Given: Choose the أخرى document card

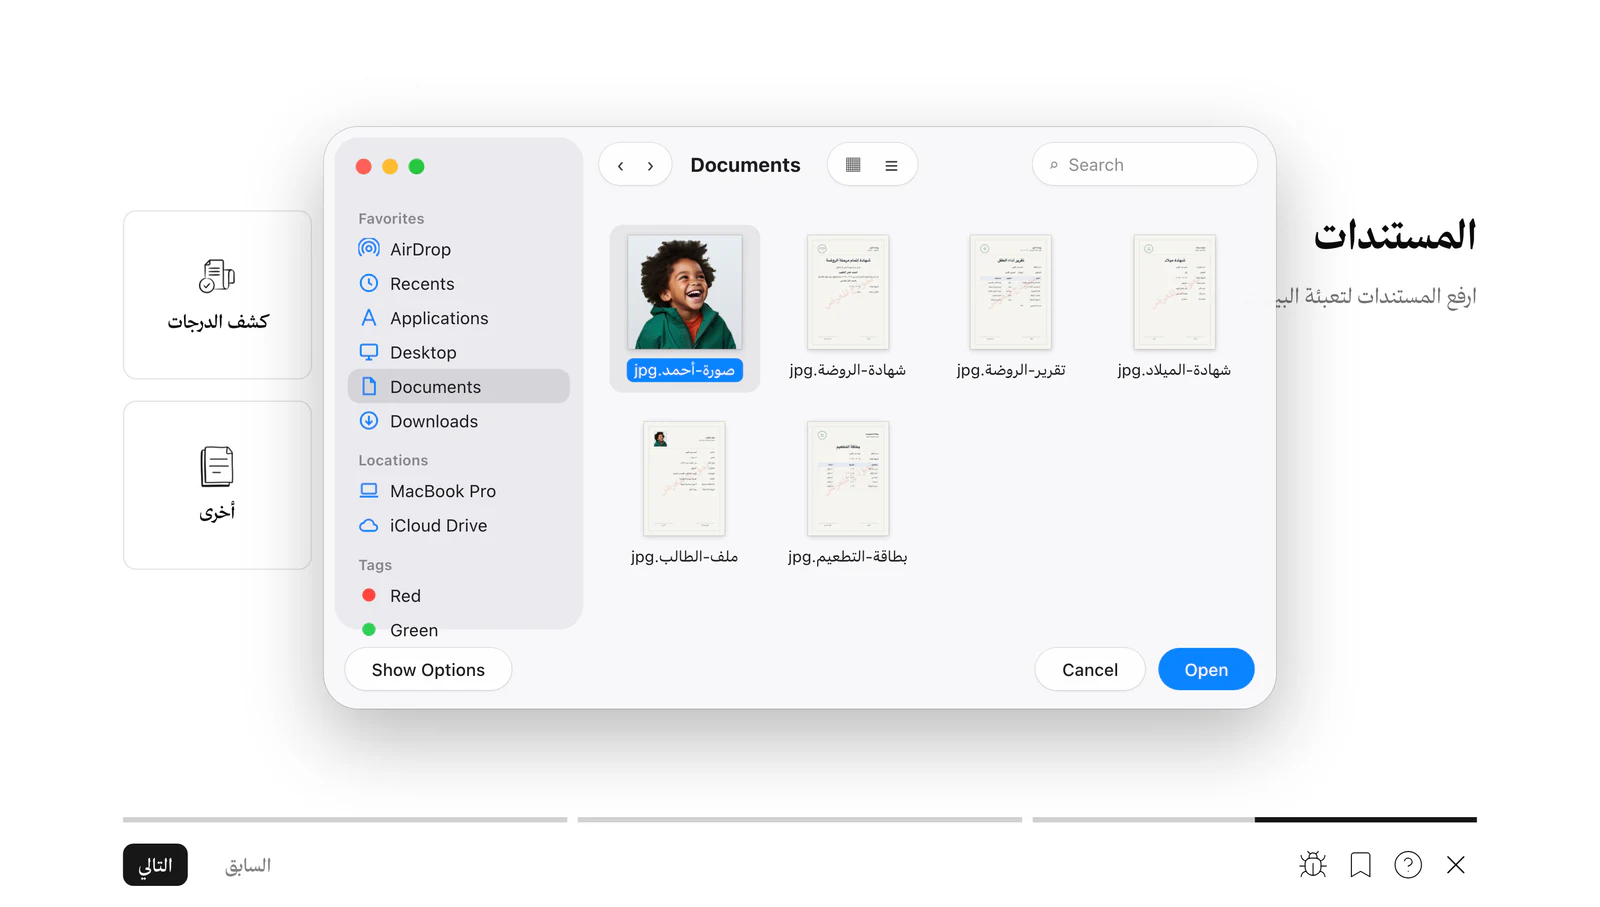Looking at the screenshot, I should click(x=218, y=486).
